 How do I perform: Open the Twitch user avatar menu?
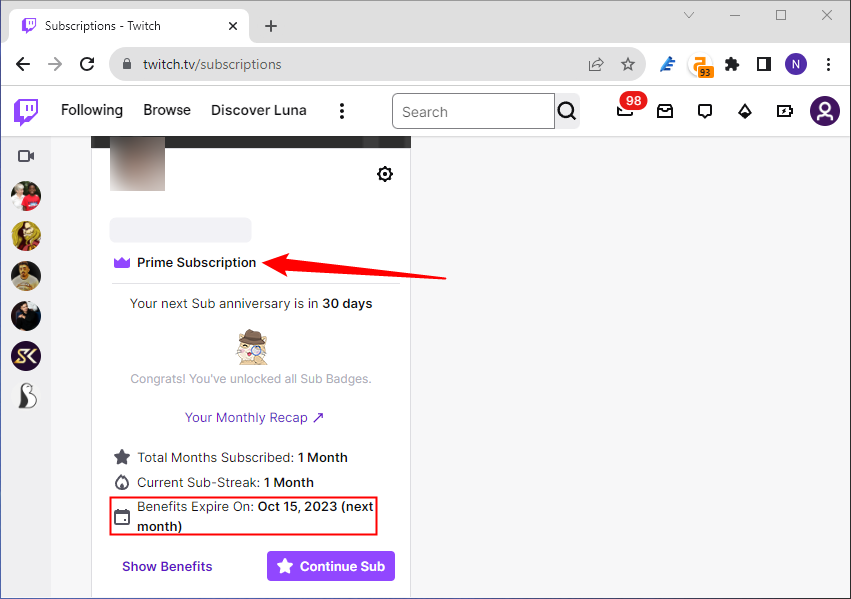pyautogui.click(x=824, y=111)
